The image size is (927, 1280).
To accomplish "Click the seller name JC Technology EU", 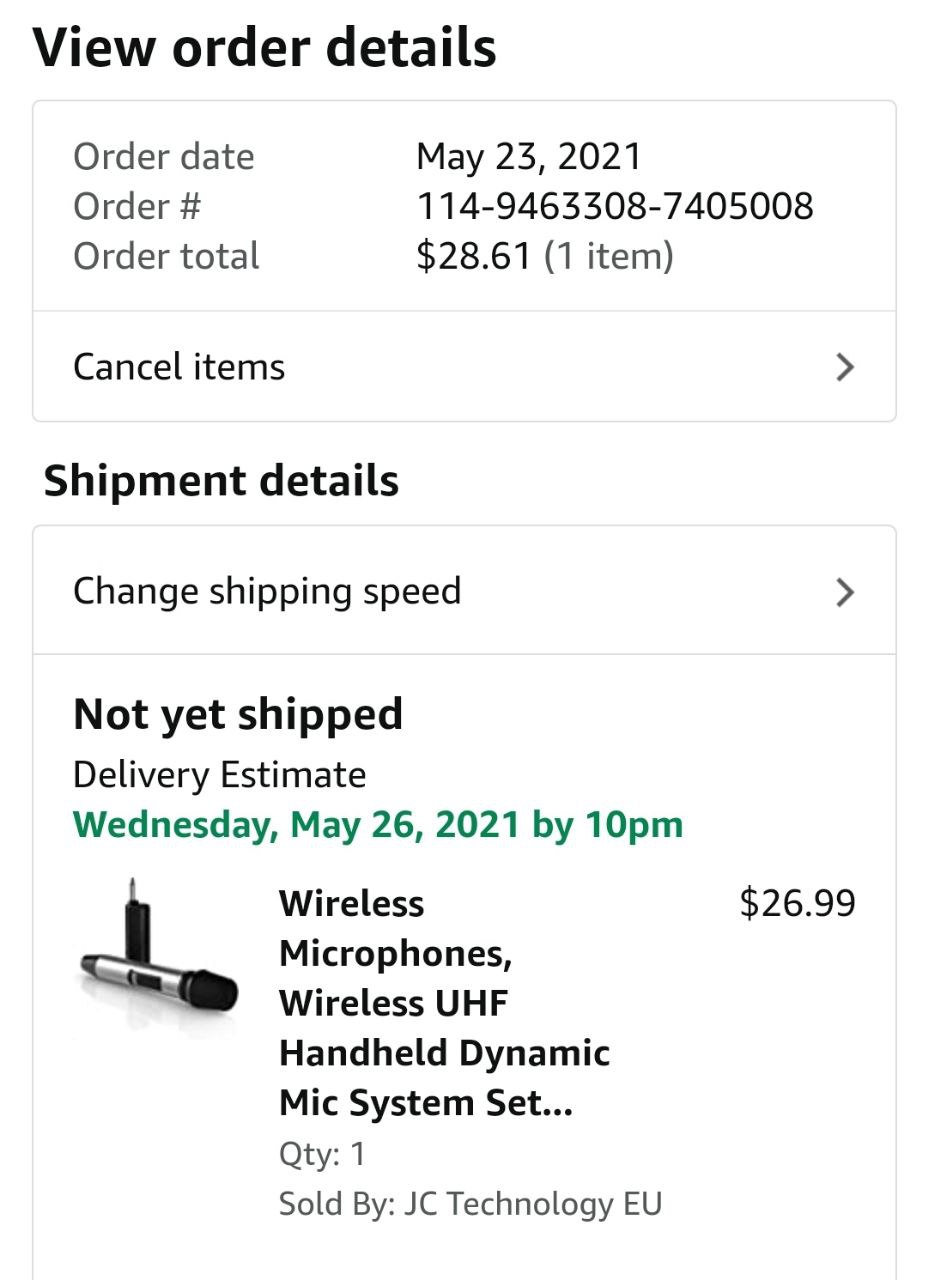I will coord(533,1203).
